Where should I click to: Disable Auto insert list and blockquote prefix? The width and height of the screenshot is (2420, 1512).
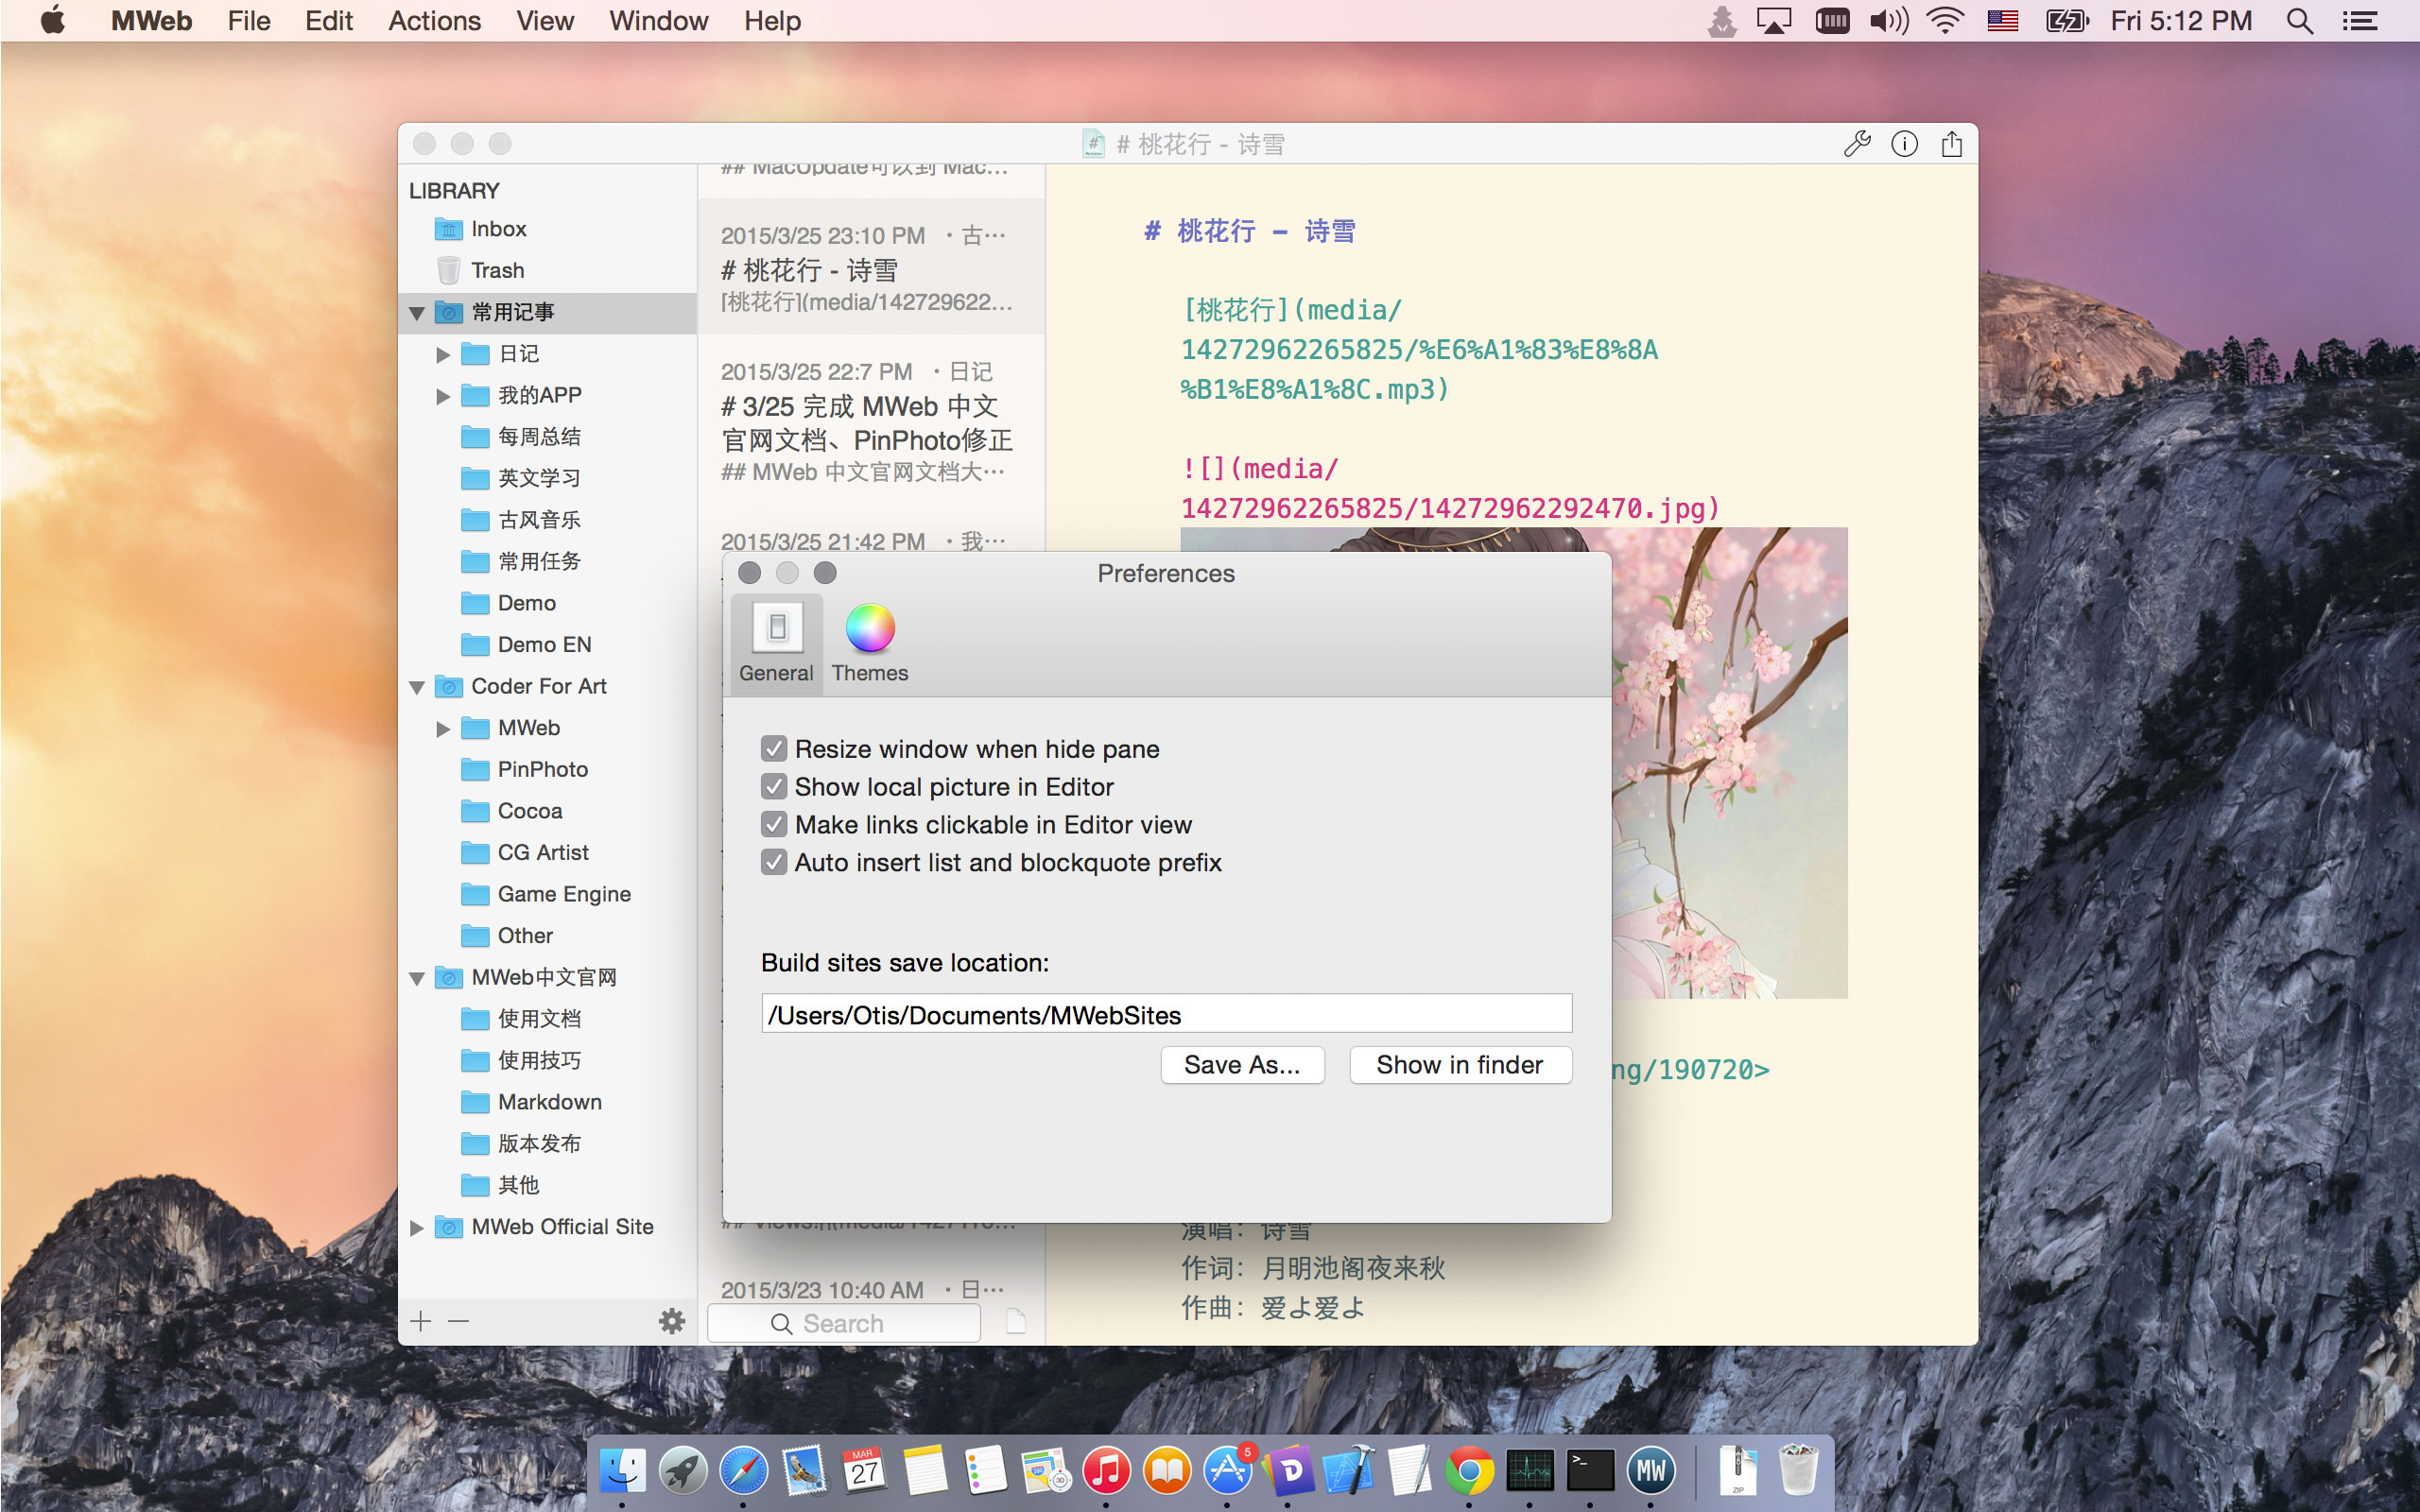point(774,862)
